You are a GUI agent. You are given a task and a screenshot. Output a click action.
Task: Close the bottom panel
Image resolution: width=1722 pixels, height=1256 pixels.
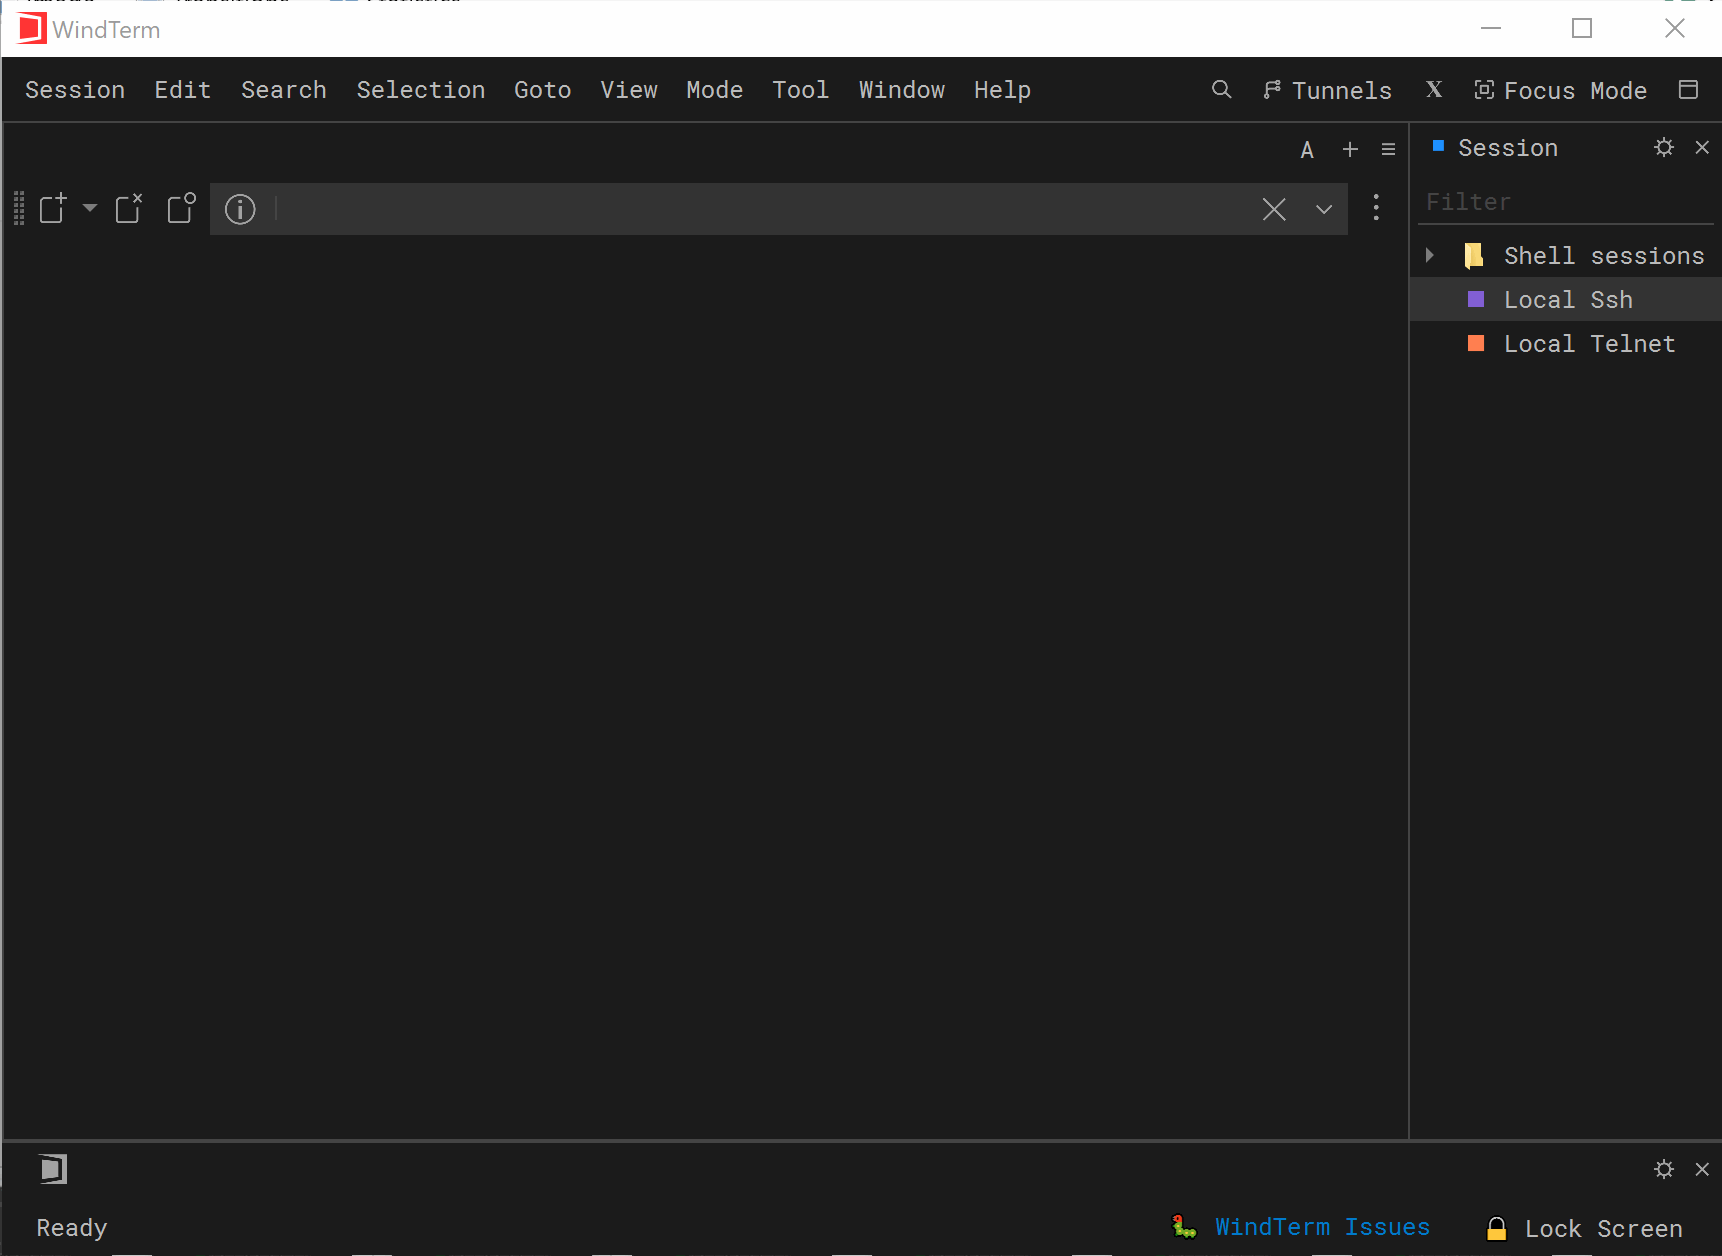[x=1702, y=1169]
